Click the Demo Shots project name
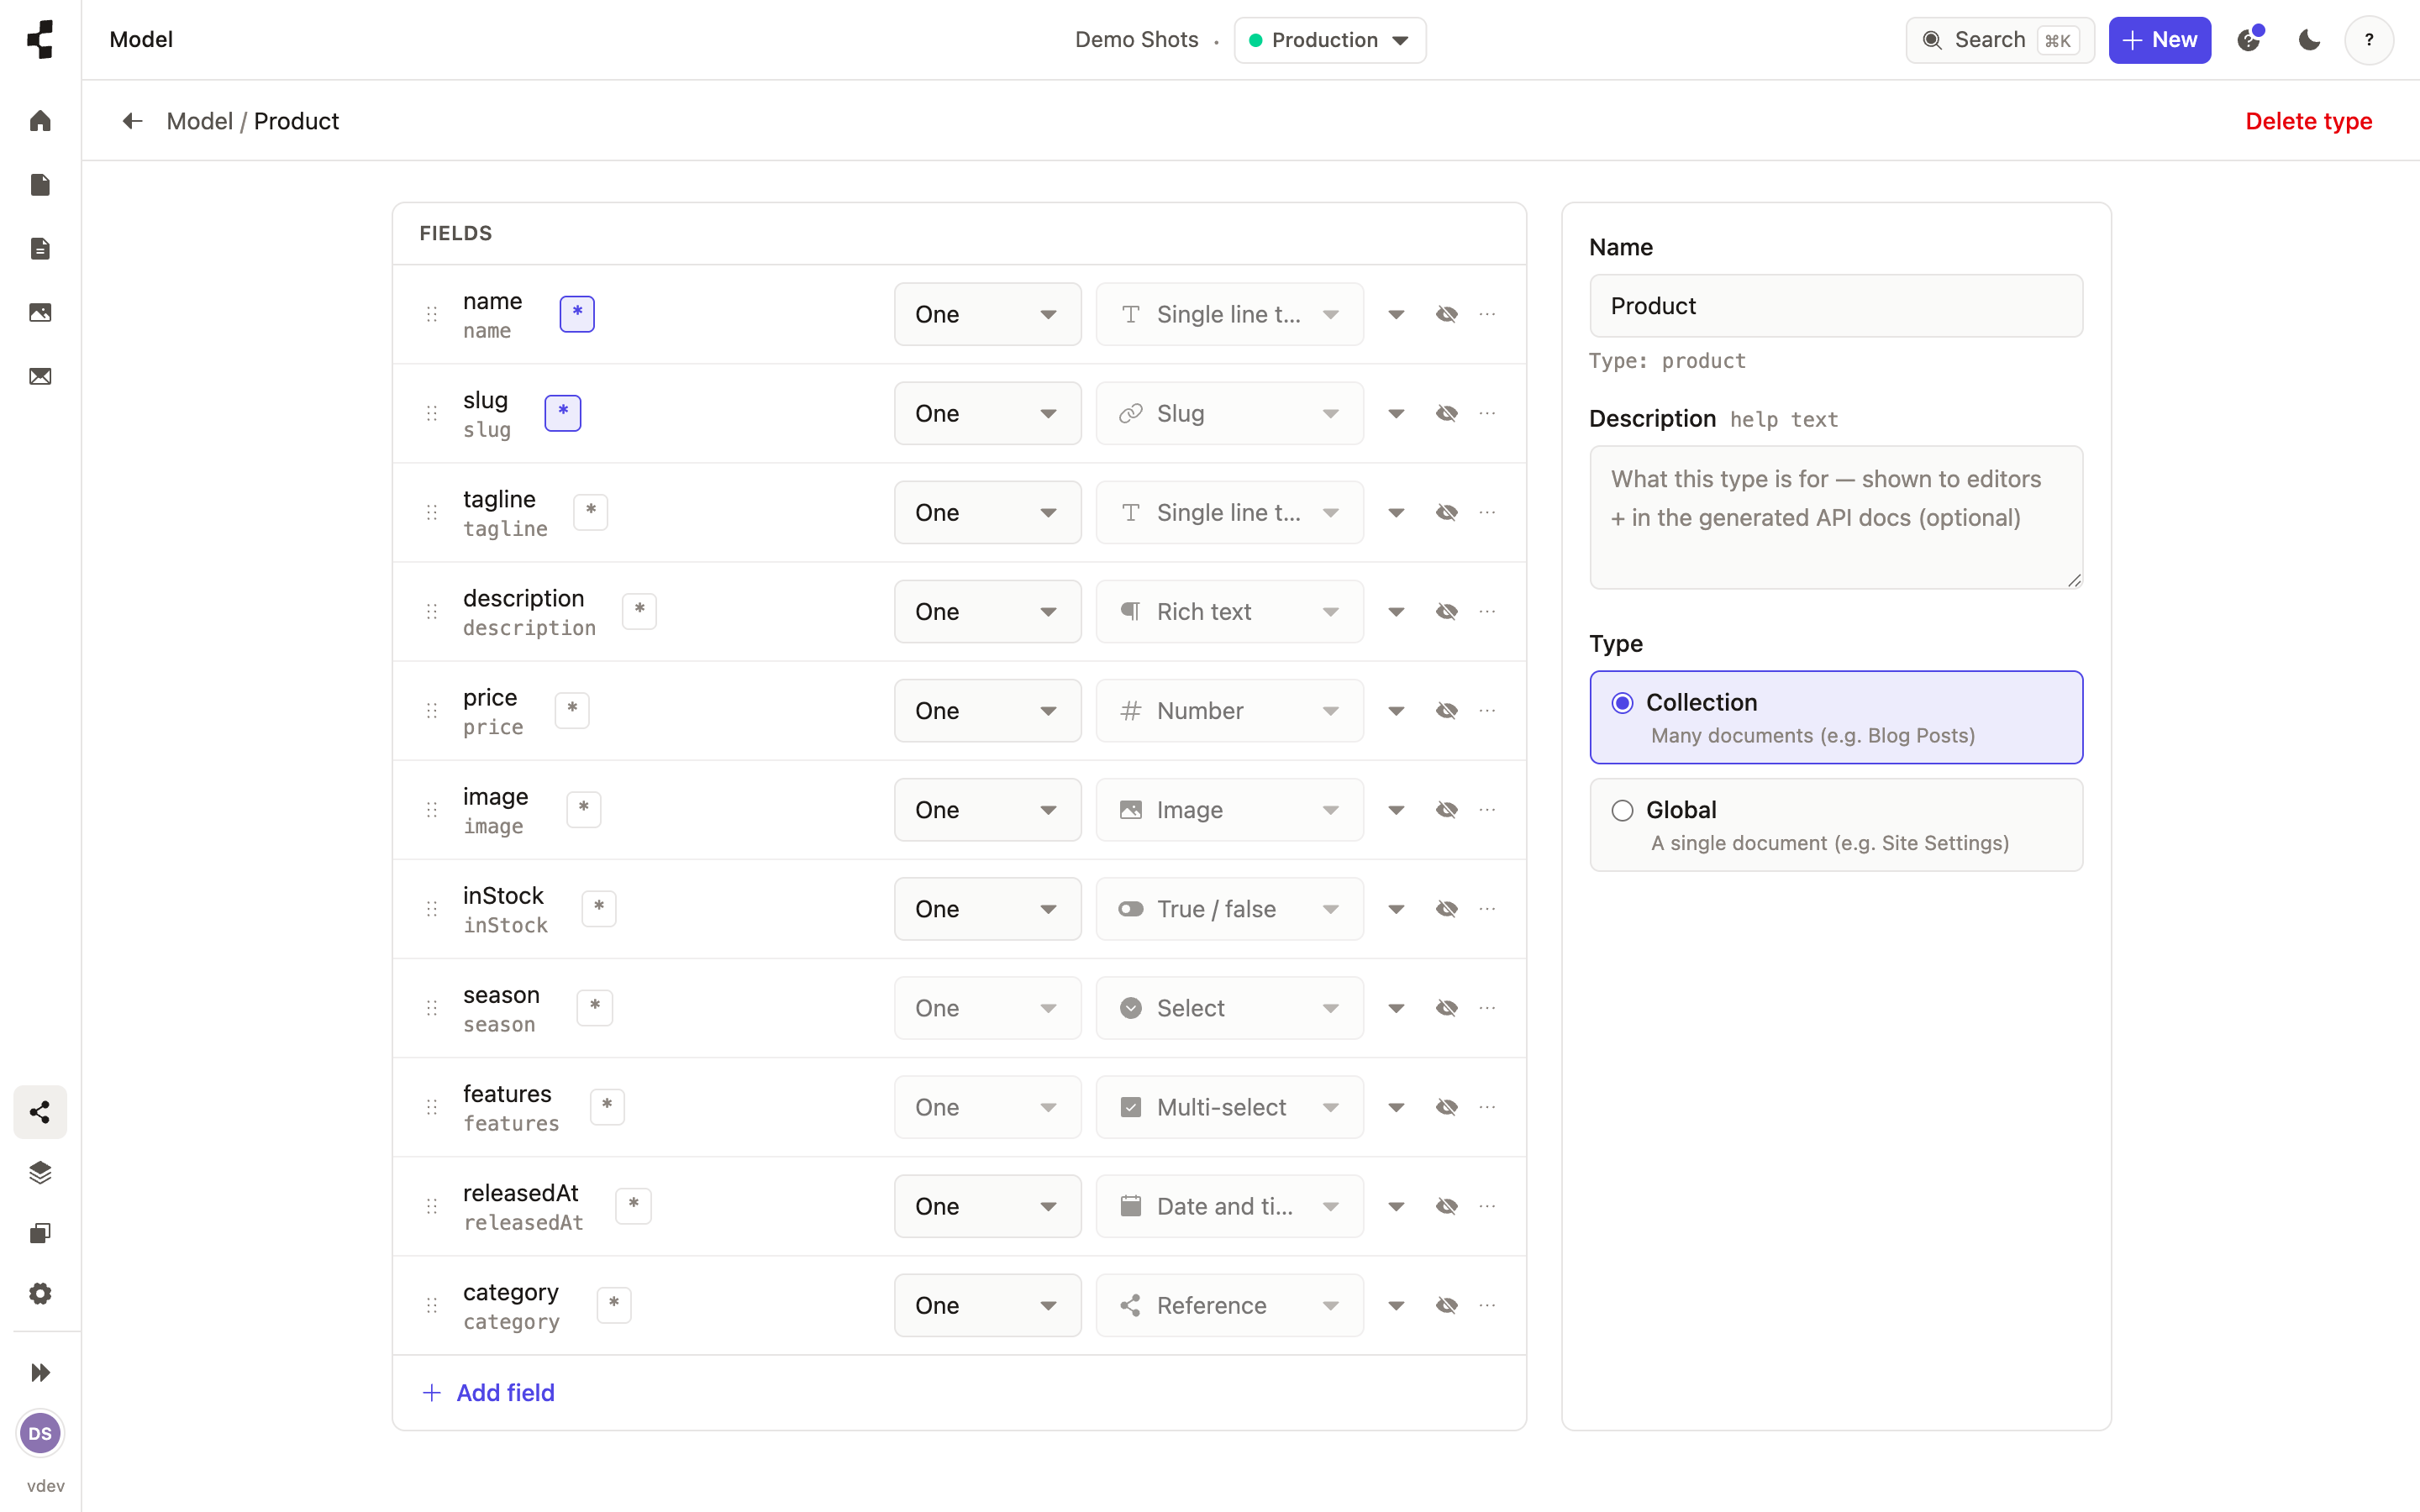 point(1136,40)
